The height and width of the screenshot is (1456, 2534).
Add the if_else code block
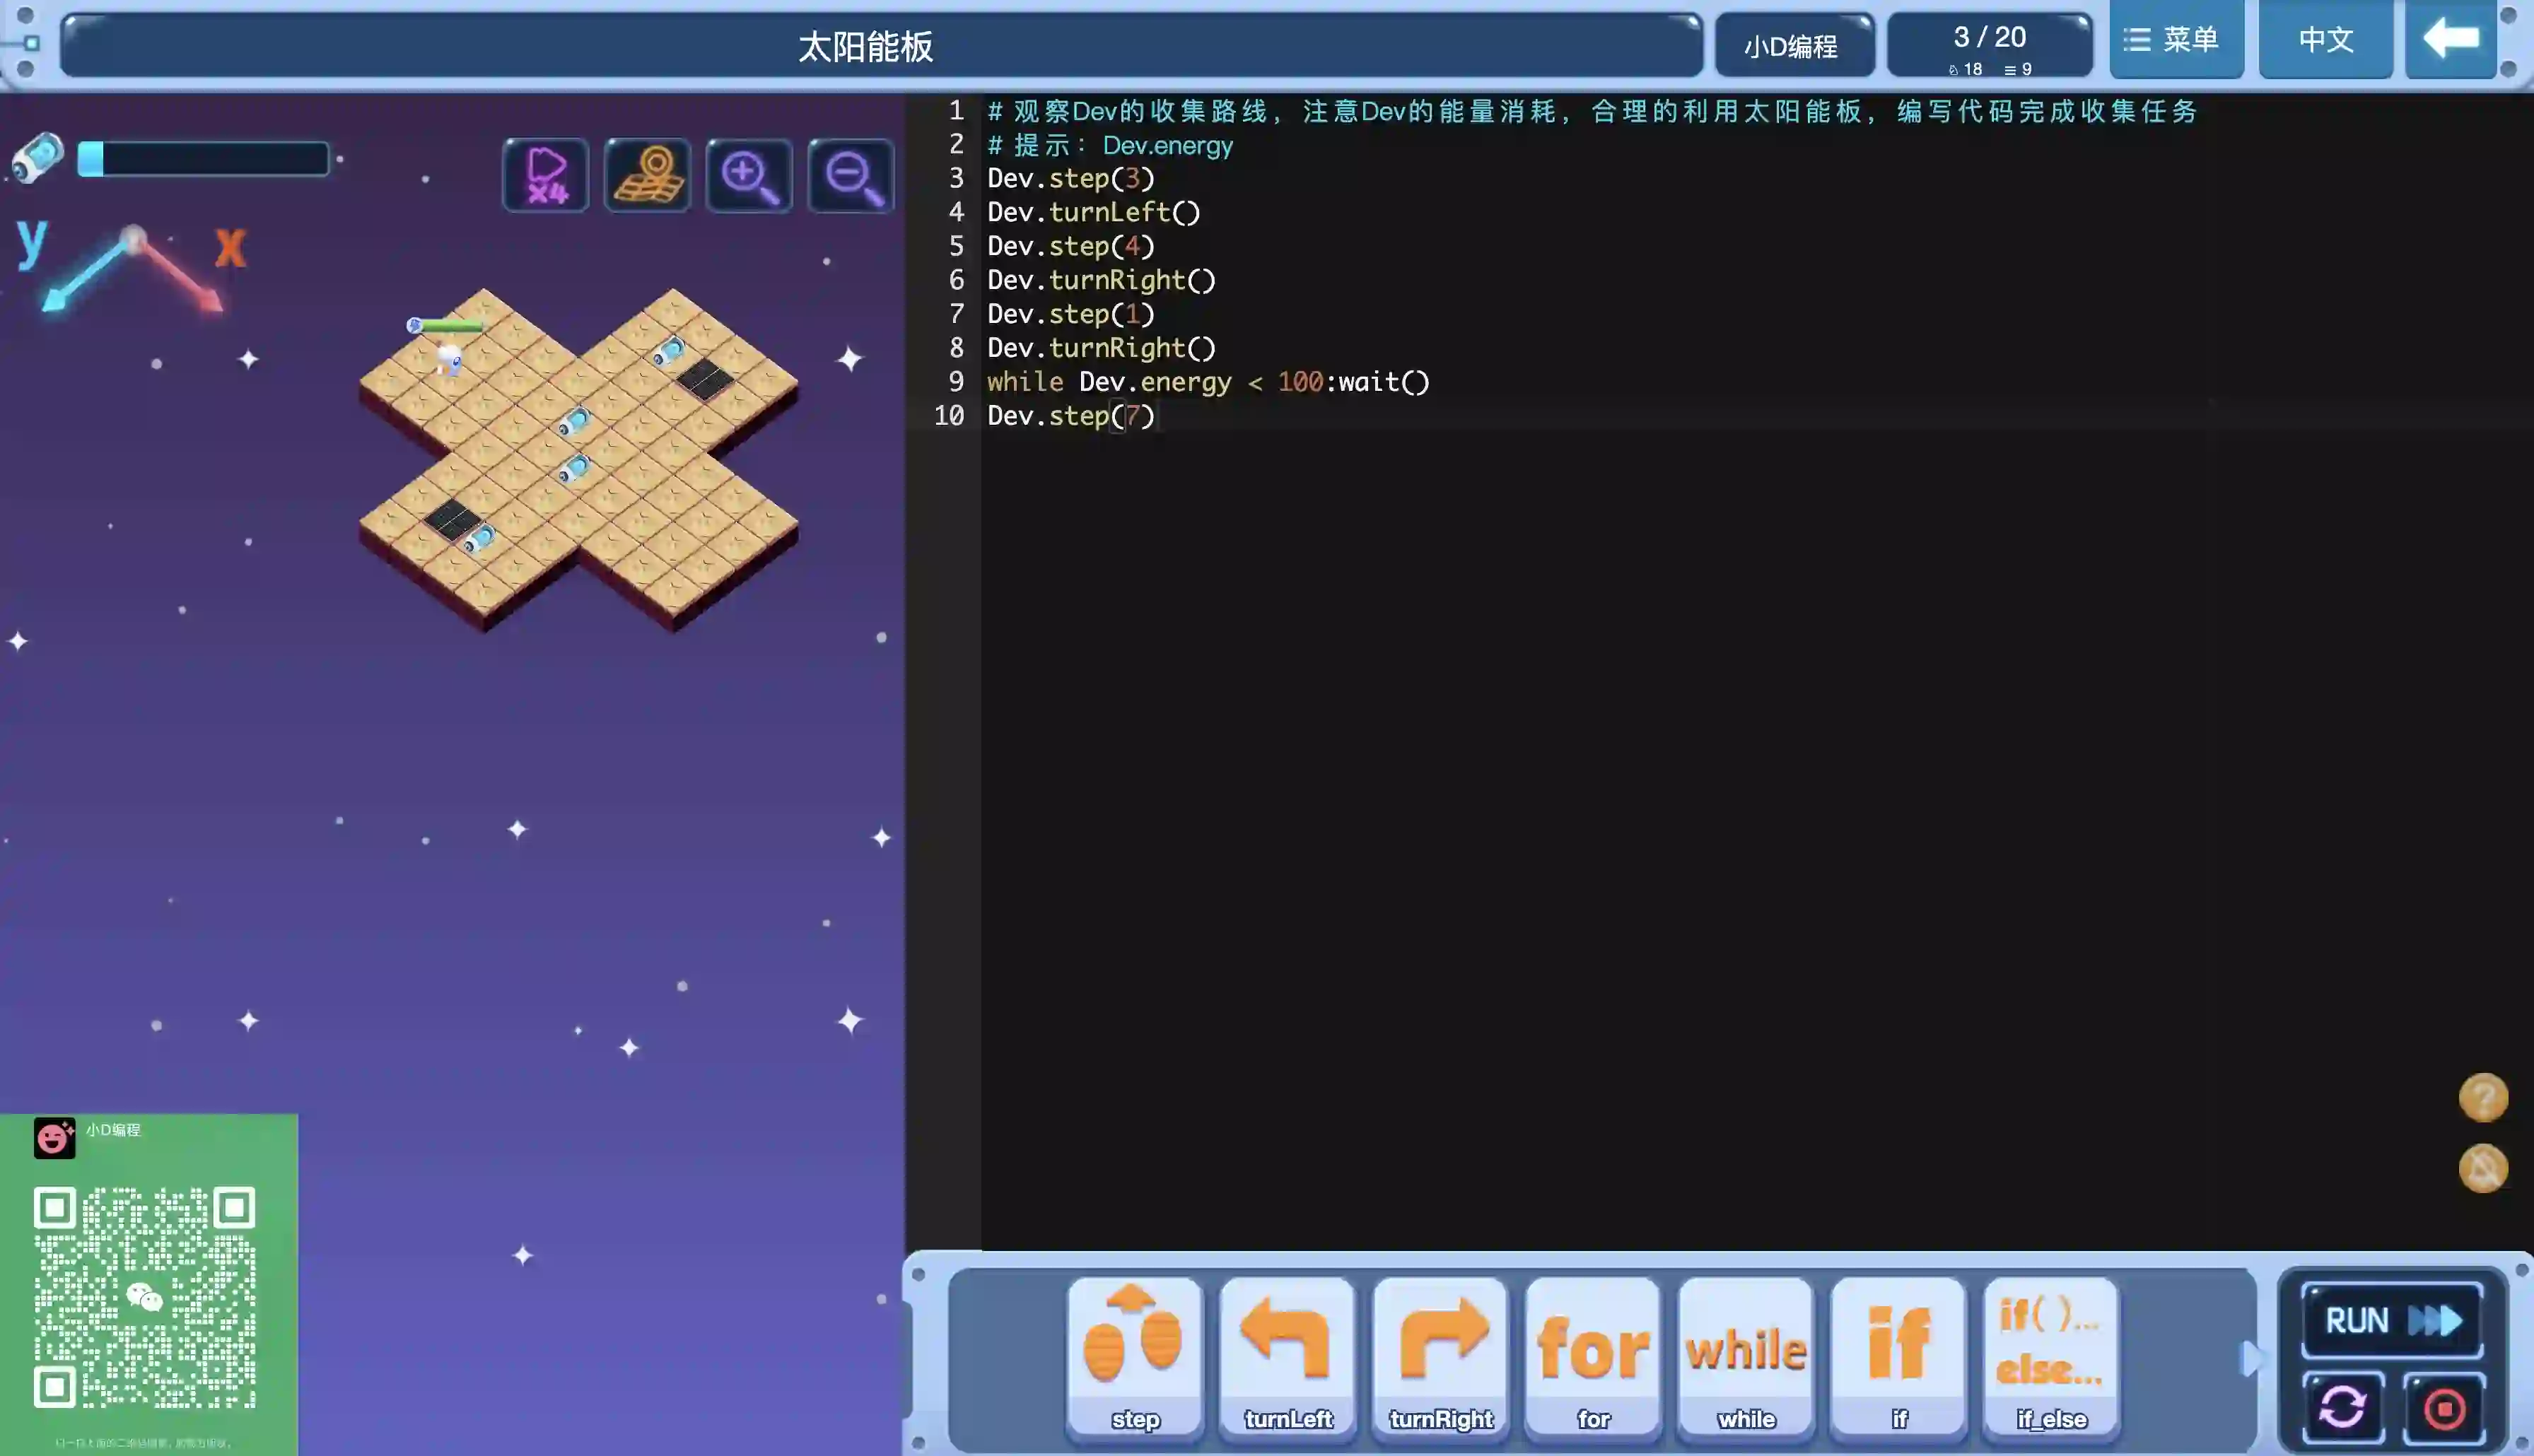pyautogui.click(x=2050, y=1356)
